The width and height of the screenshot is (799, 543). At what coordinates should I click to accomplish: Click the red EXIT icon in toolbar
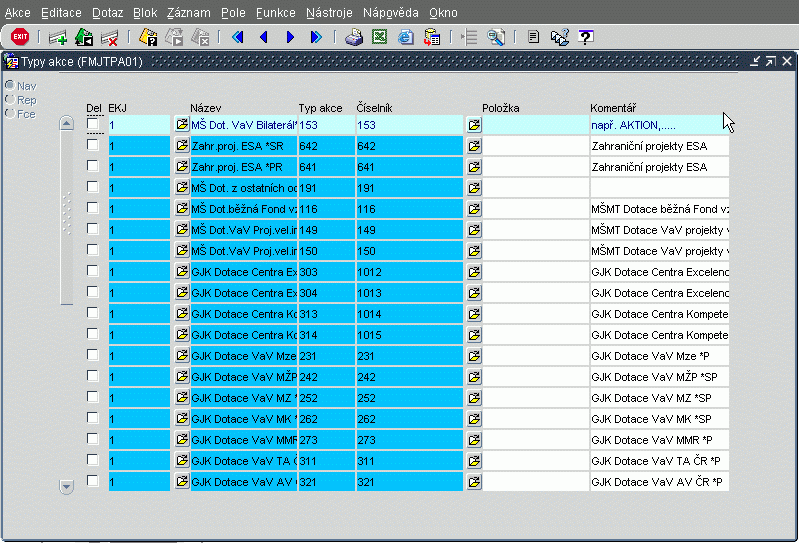click(19, 37)
